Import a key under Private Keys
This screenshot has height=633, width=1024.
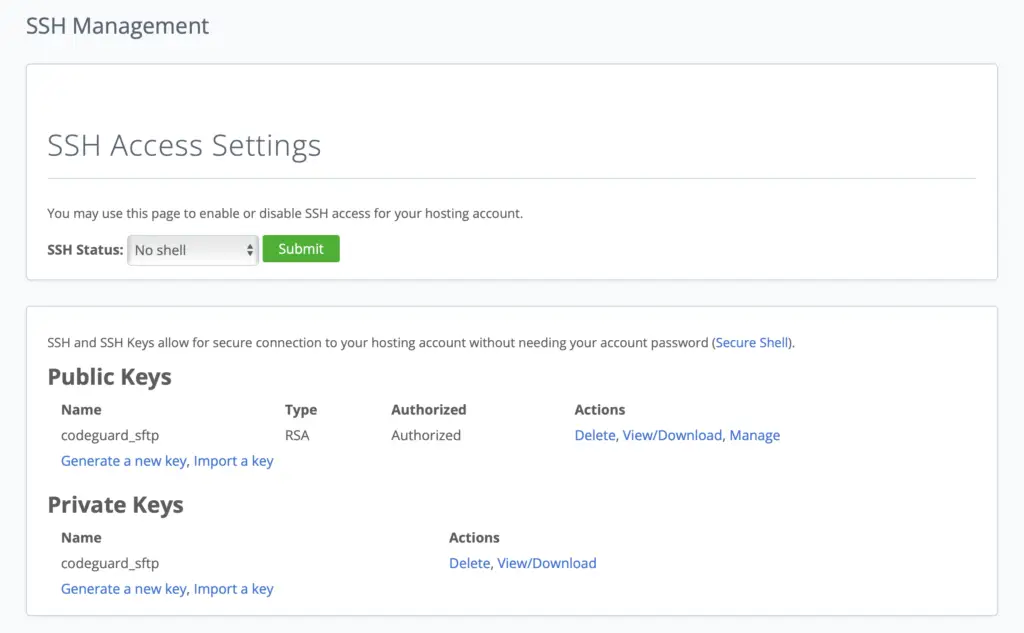pyautogui.click(x=233, y=589)
